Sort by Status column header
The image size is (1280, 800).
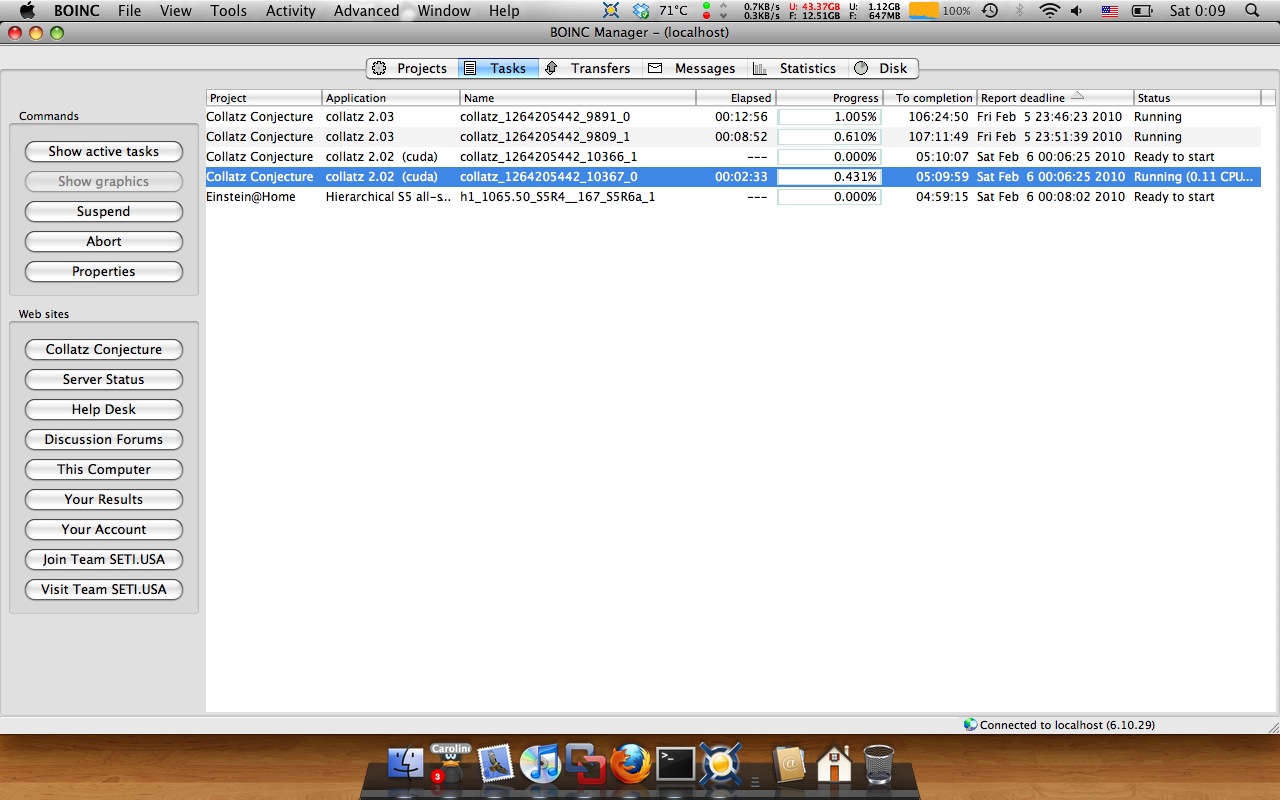coord(1197,98)
